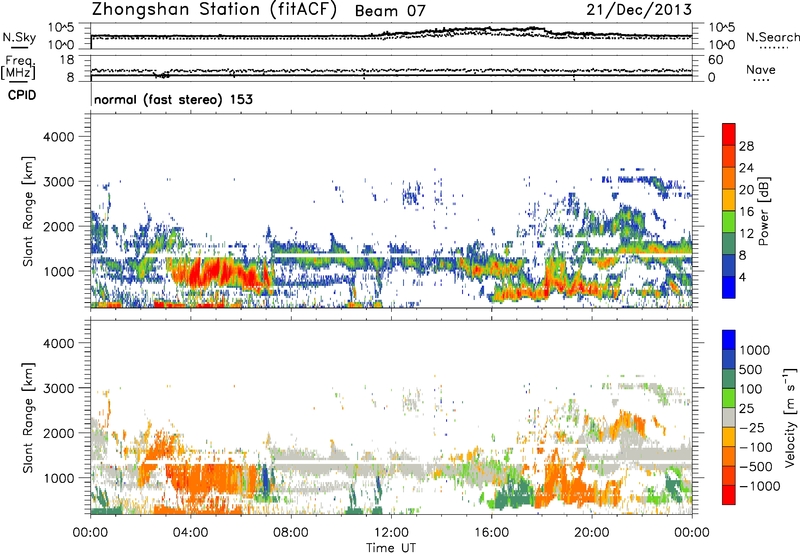Click the 2000 km tick in velocity panel

click(58, 433)
